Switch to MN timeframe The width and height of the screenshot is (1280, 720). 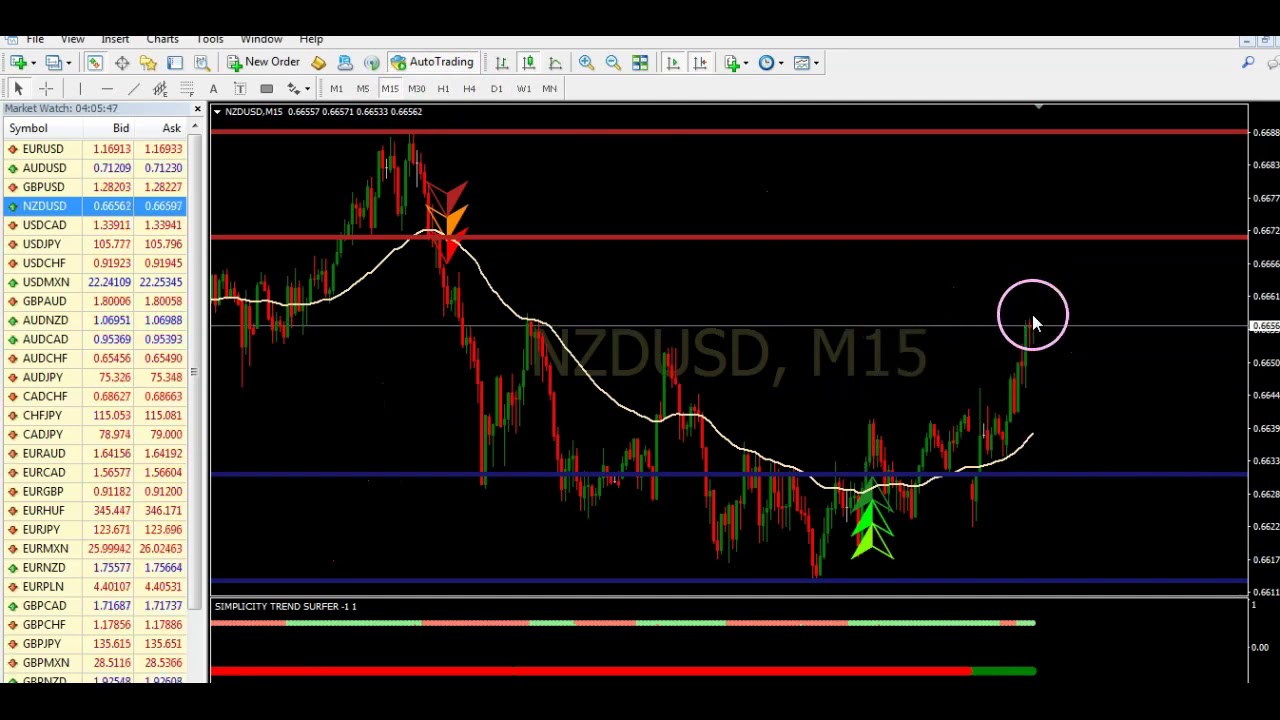click(x=549, y=89)
